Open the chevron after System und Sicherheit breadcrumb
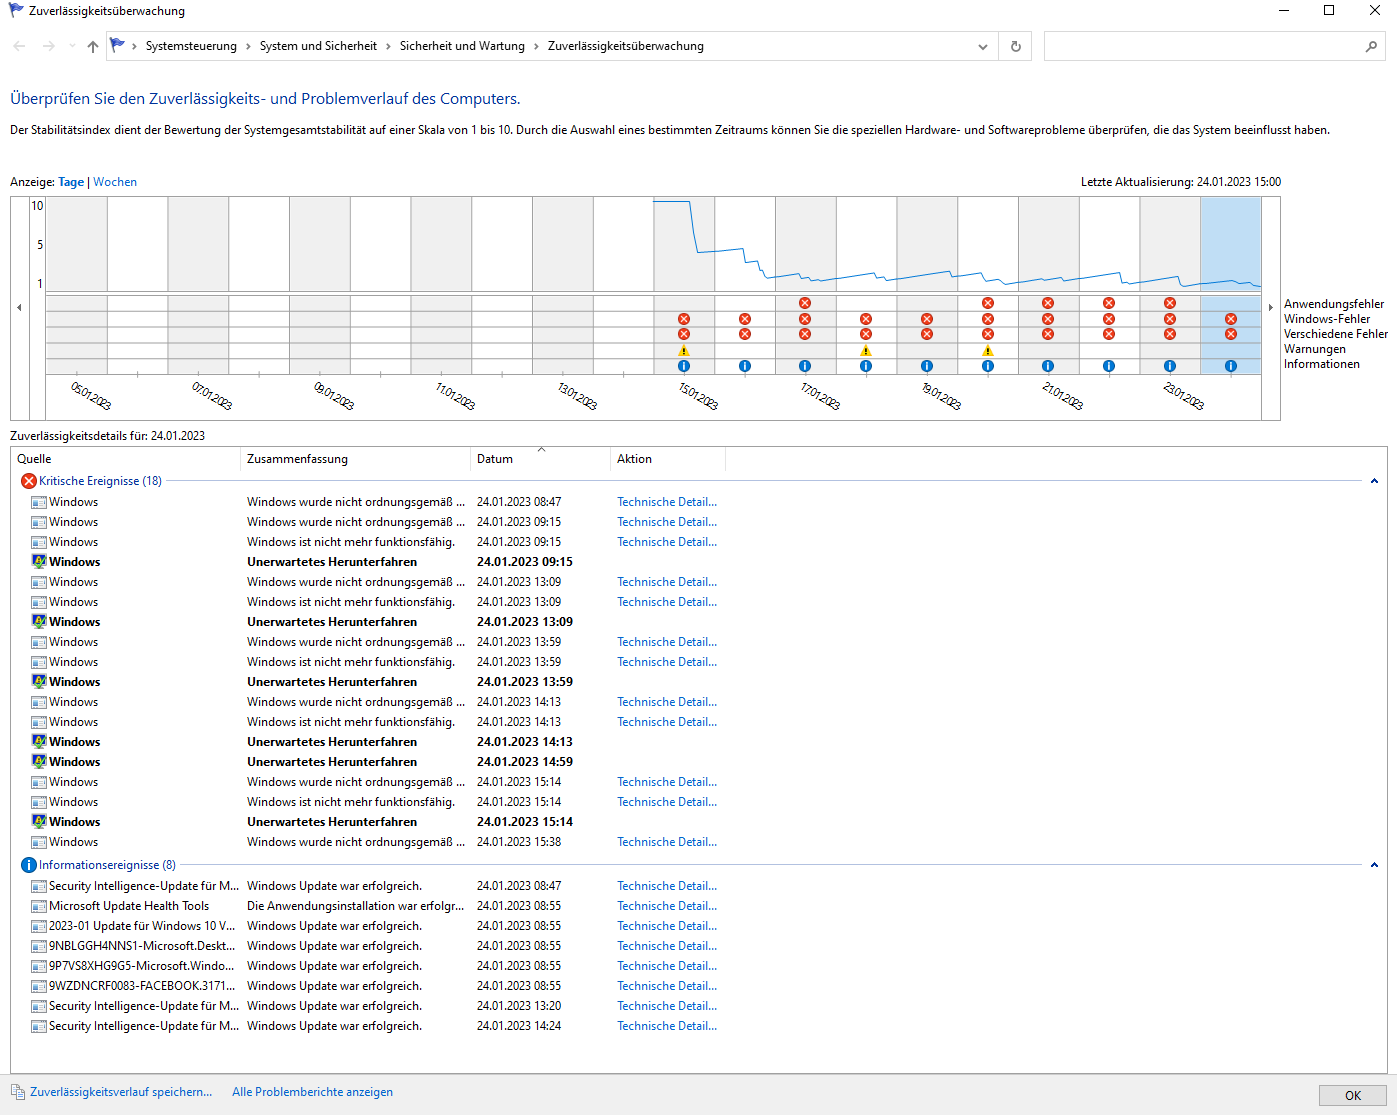1397x1115 pixels. (388, 46)
